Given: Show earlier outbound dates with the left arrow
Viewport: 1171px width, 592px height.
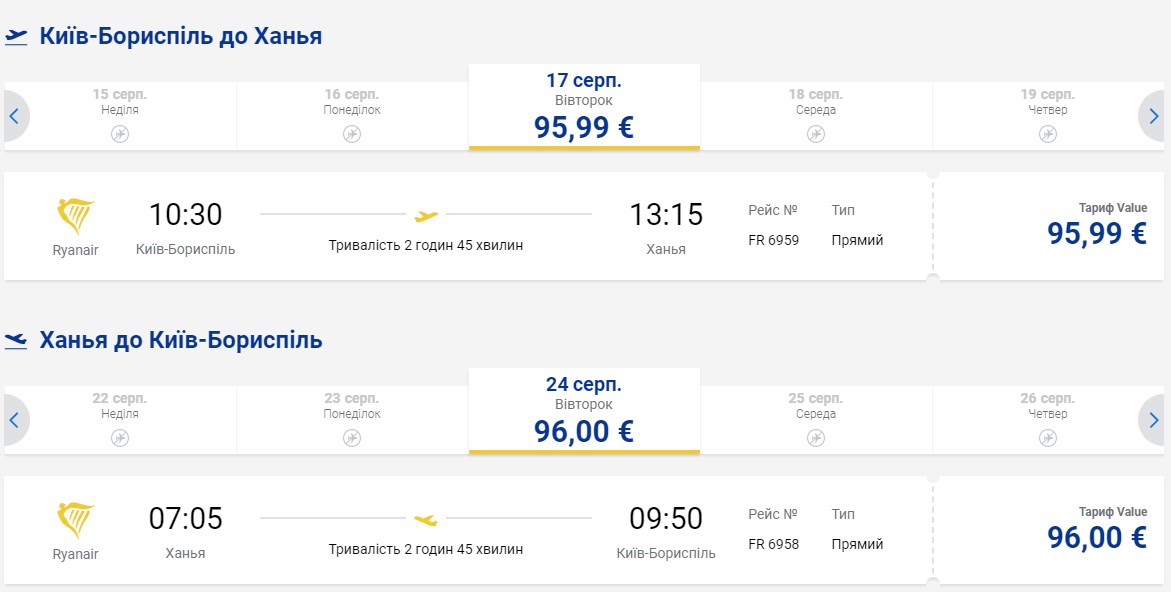Looking at the screenshot, I should click(x=14, y=116).
